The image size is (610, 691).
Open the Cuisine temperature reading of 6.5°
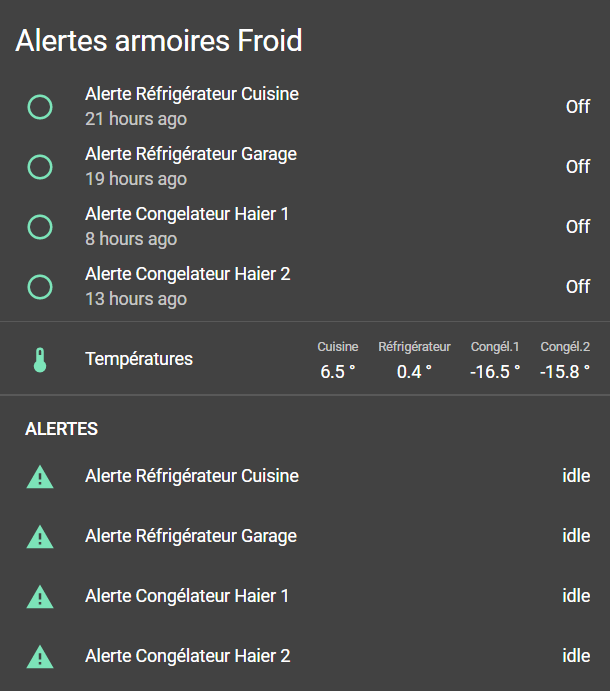point(338,371)
